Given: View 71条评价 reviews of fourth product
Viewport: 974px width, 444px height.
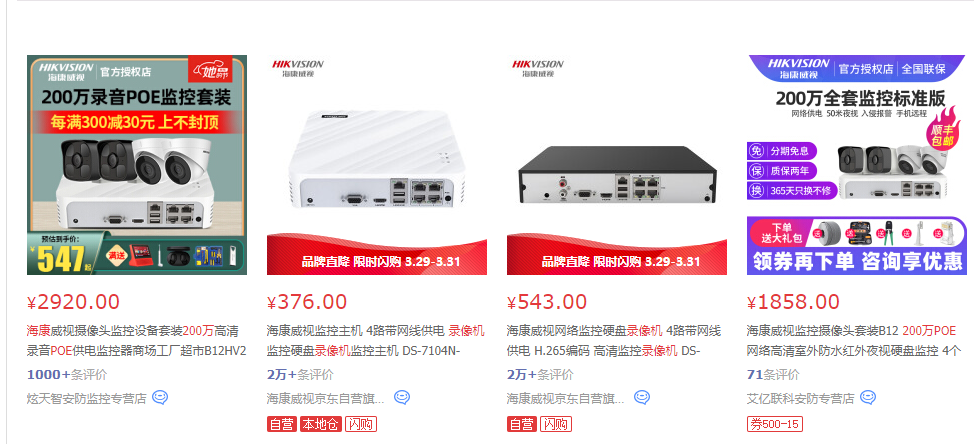Looking at the screenshot, I should click(x=773, y=375).
